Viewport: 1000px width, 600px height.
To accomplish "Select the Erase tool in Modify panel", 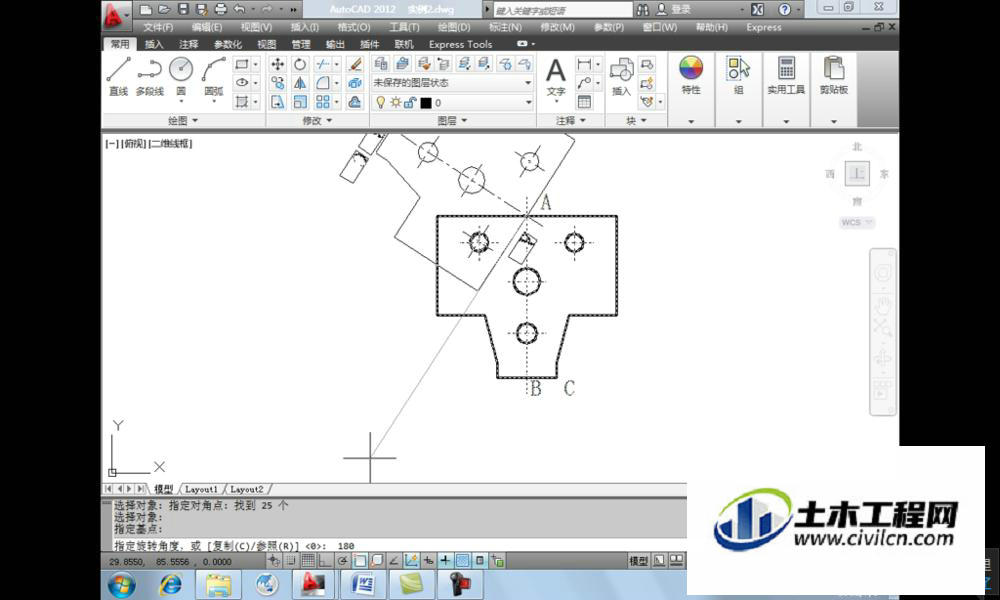I will tap(355, 64).
